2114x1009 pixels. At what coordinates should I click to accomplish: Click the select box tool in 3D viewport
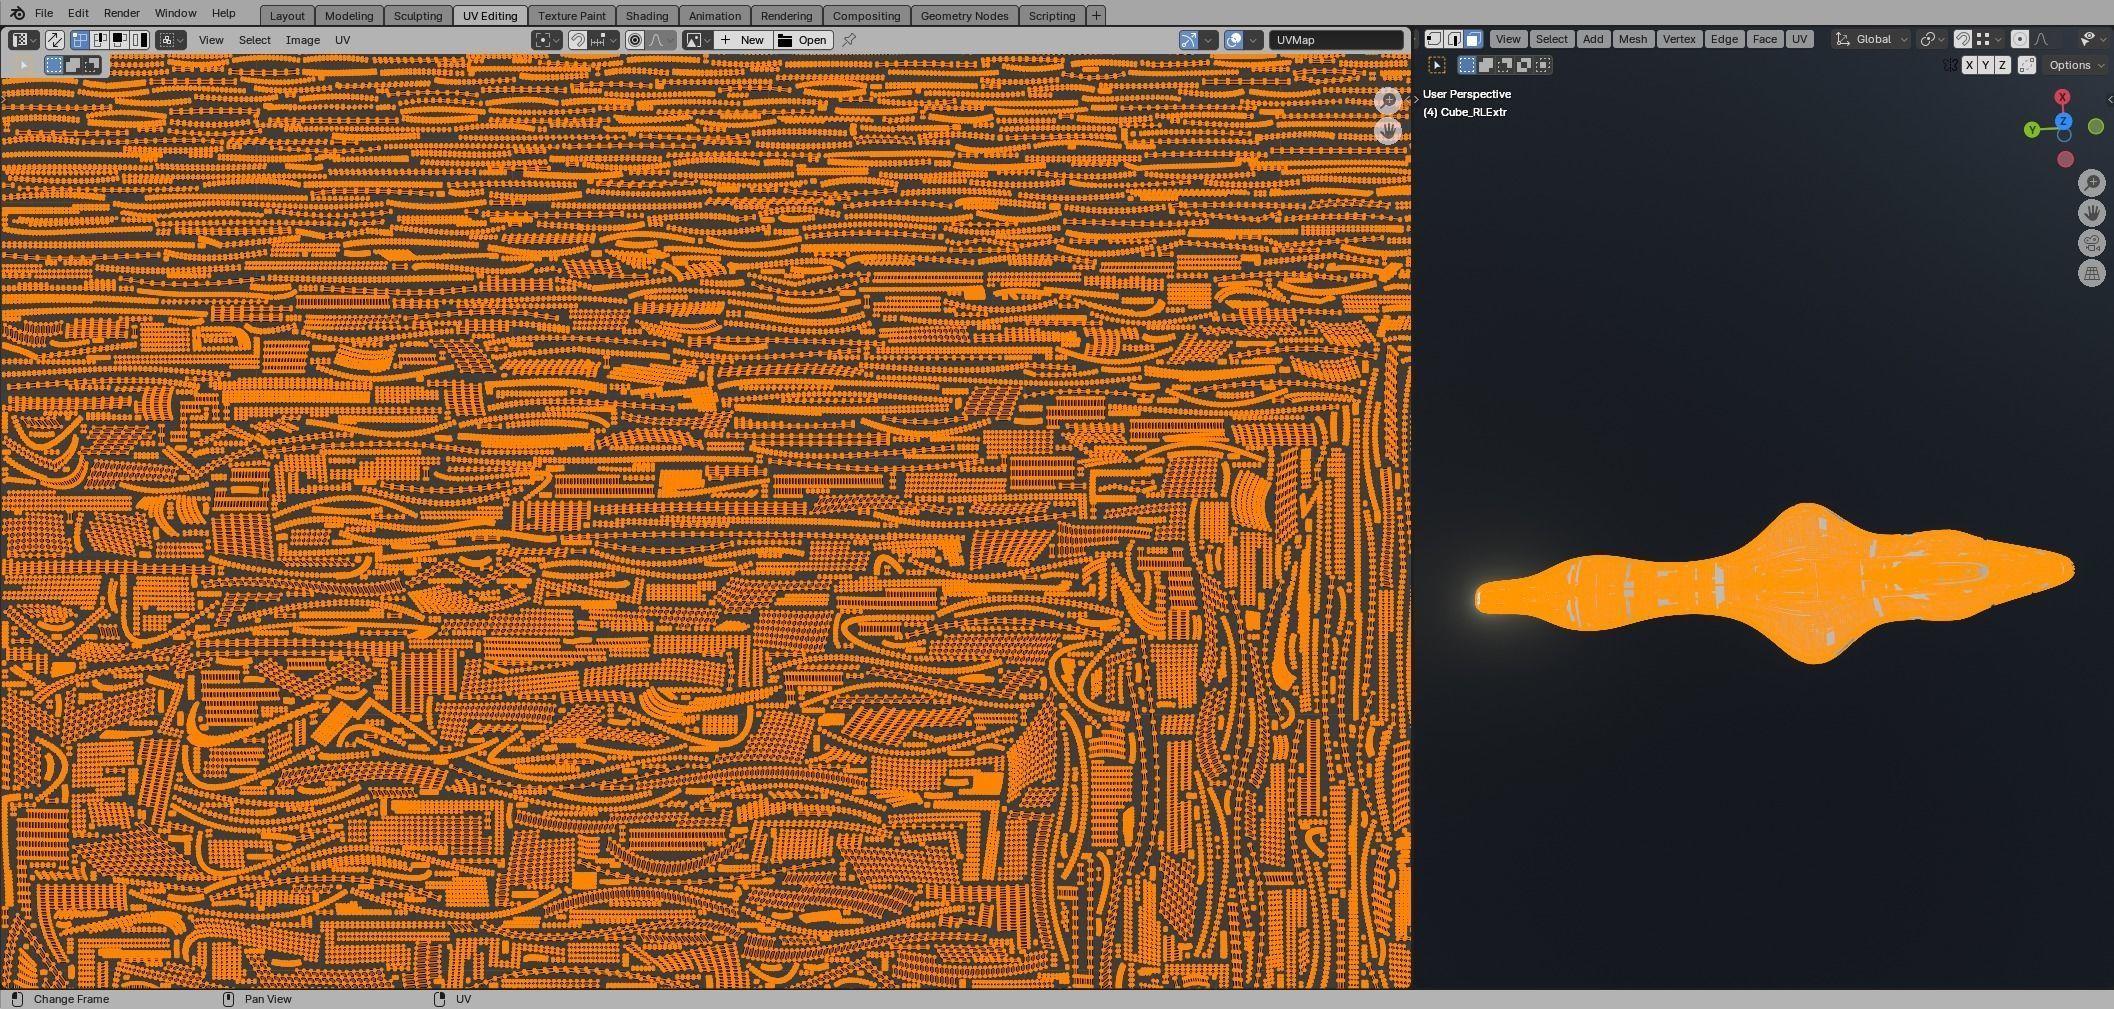tap(1437, 65)
